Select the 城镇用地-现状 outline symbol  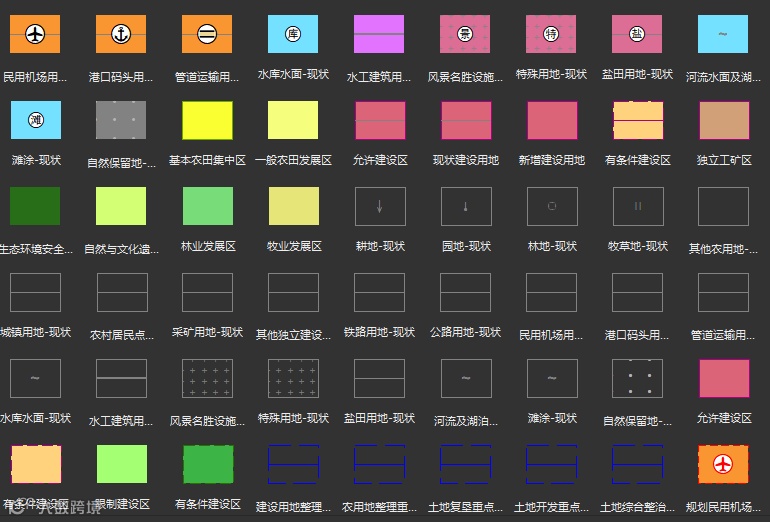click(x=35, y=293)
